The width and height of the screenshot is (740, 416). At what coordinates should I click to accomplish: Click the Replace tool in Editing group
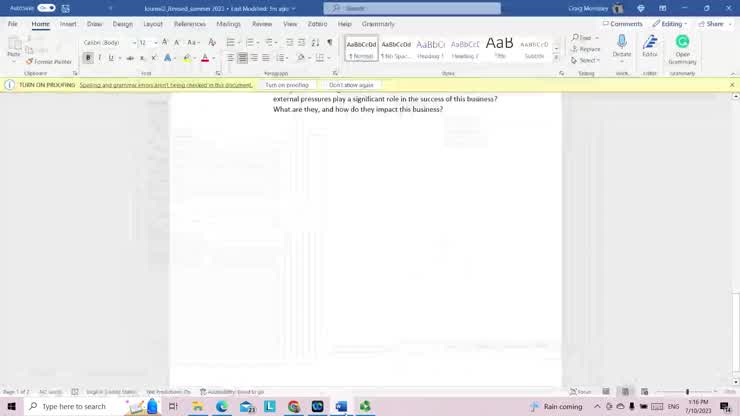pos(589,49)
